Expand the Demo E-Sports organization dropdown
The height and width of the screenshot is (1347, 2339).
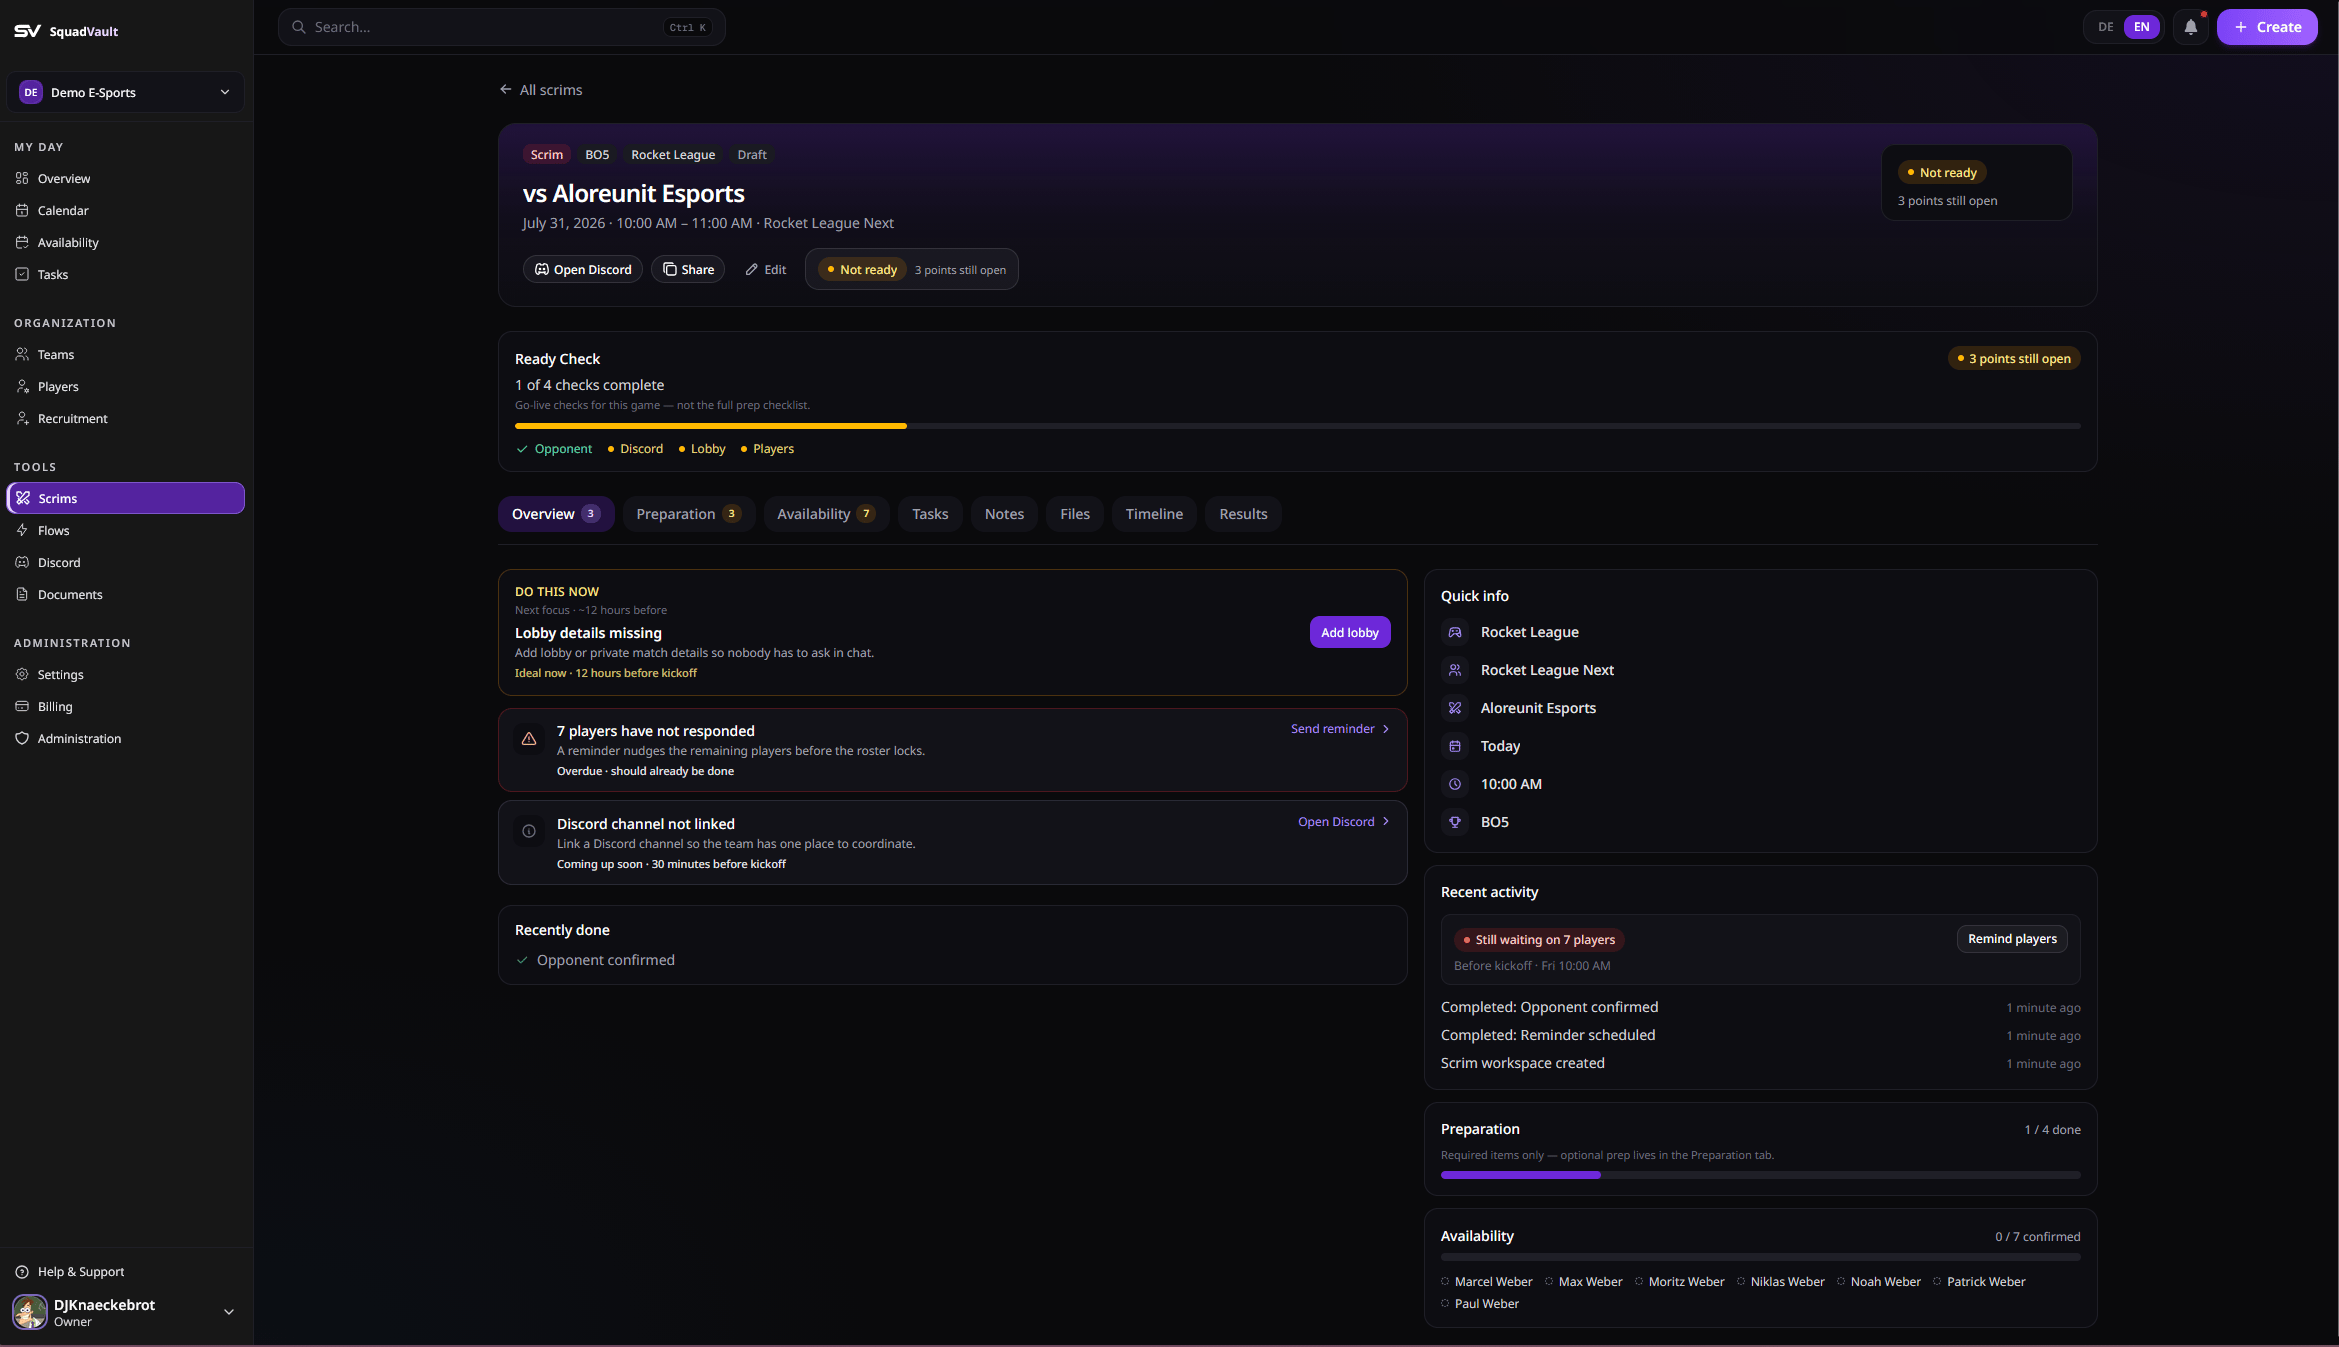tap(125, 92)
